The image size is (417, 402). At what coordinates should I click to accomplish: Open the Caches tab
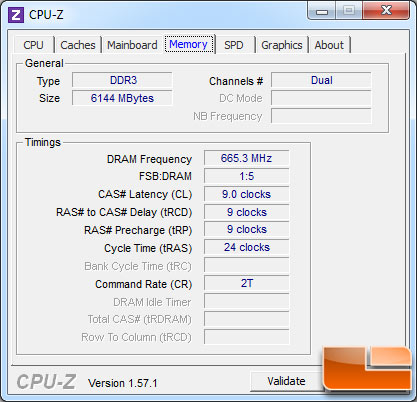78,45
